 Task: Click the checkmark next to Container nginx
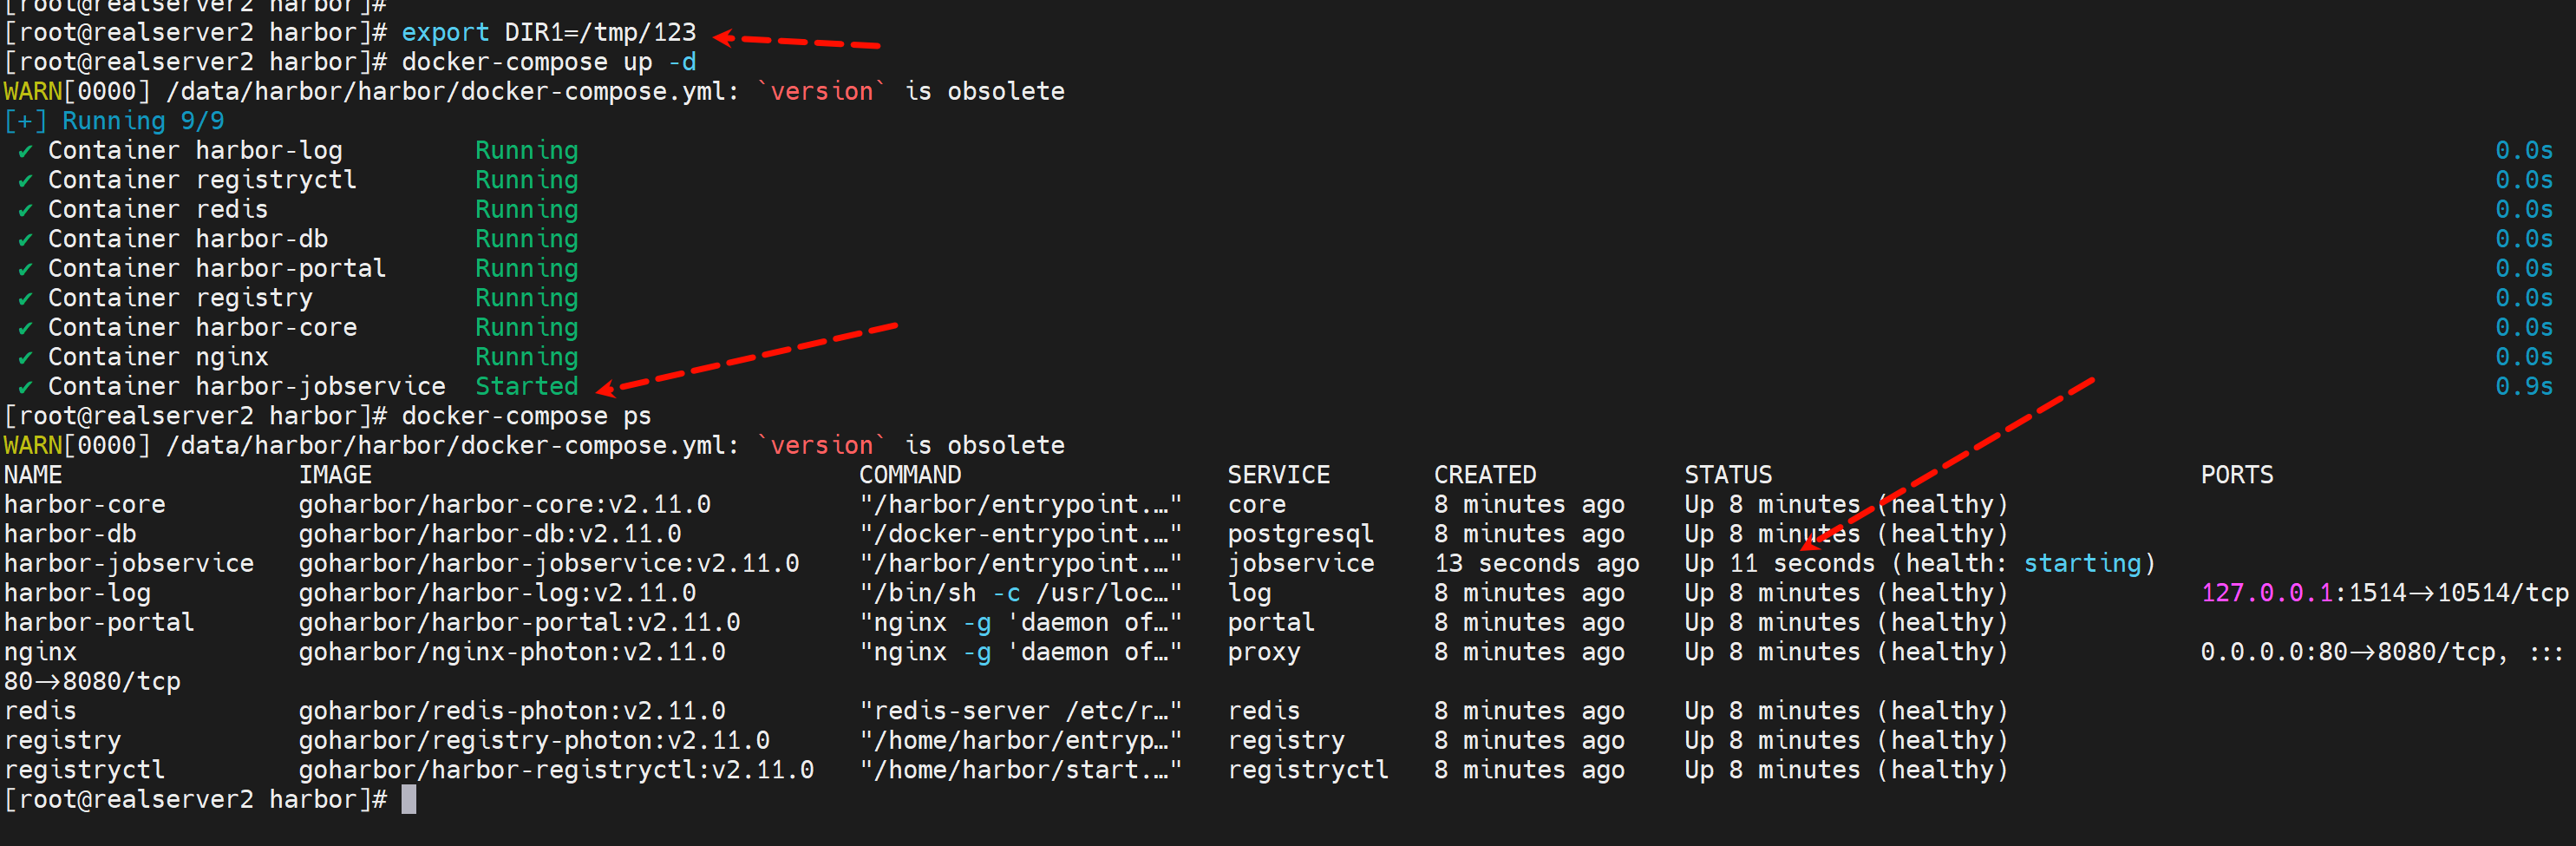[x=25, y=357]
